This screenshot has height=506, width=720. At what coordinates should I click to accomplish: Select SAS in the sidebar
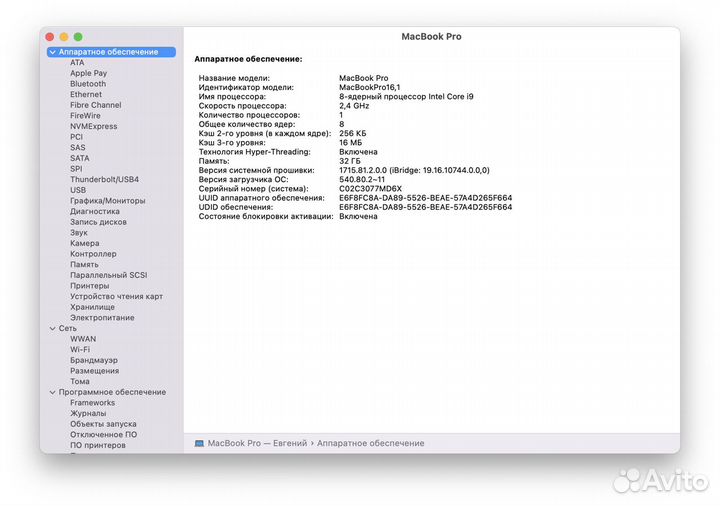click(x=78, y=147)
